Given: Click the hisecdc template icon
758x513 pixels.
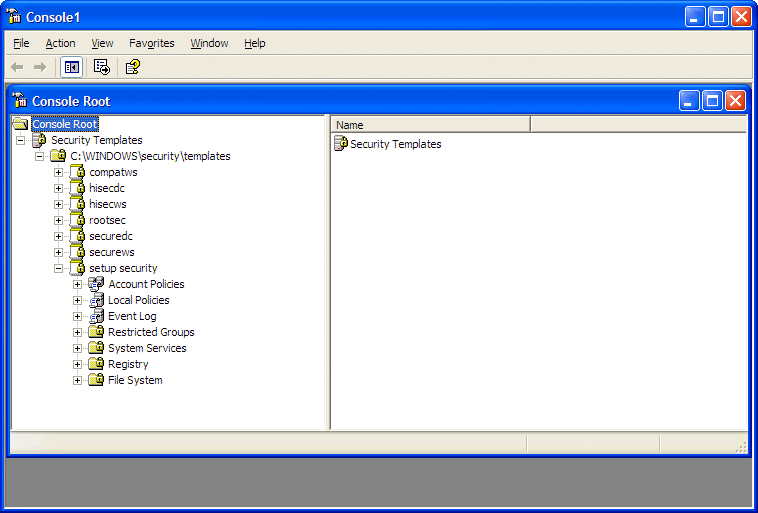Looking at the screenshot, I should (x=77, y=188).
